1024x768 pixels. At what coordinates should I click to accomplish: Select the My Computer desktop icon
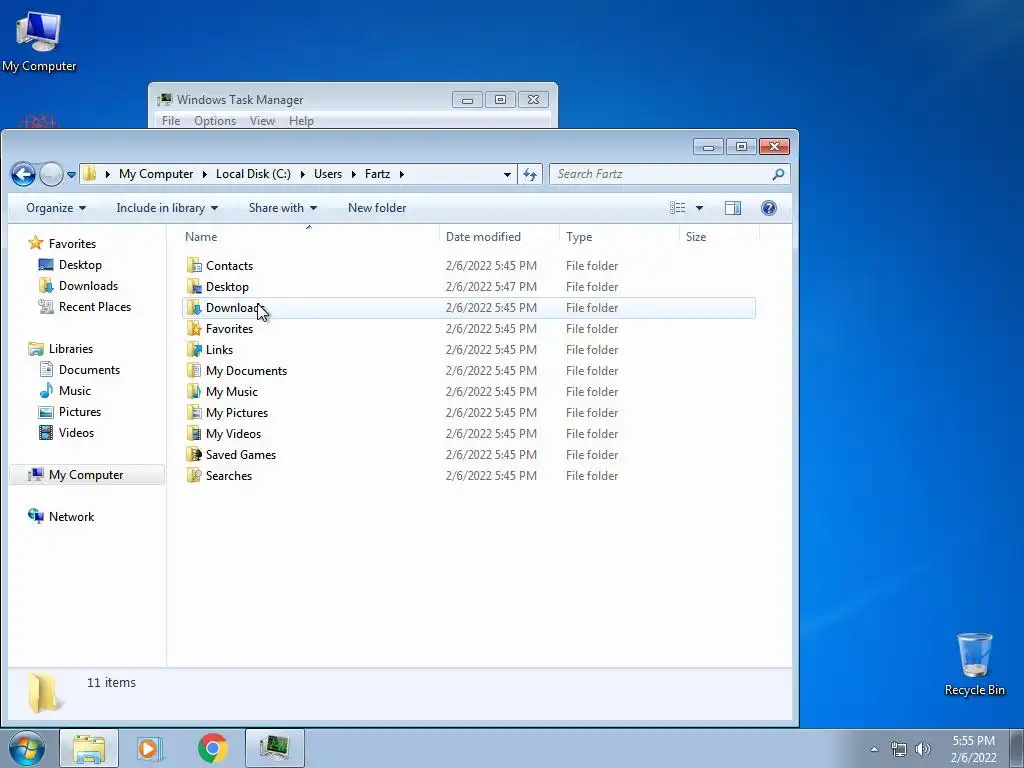click(x=39, y=42)
